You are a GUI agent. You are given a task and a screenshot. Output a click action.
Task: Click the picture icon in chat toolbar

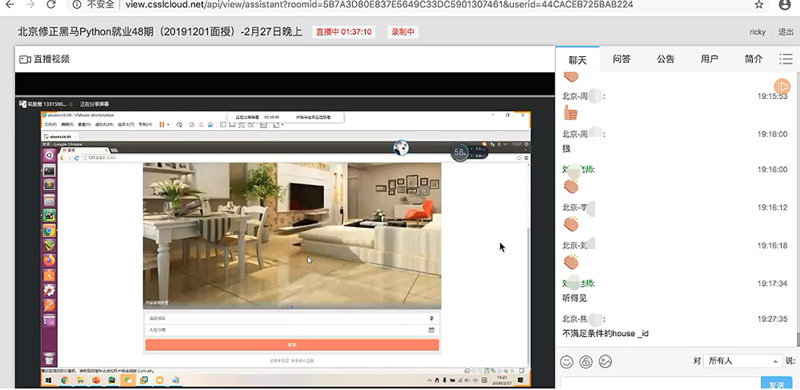pos(605,362)
